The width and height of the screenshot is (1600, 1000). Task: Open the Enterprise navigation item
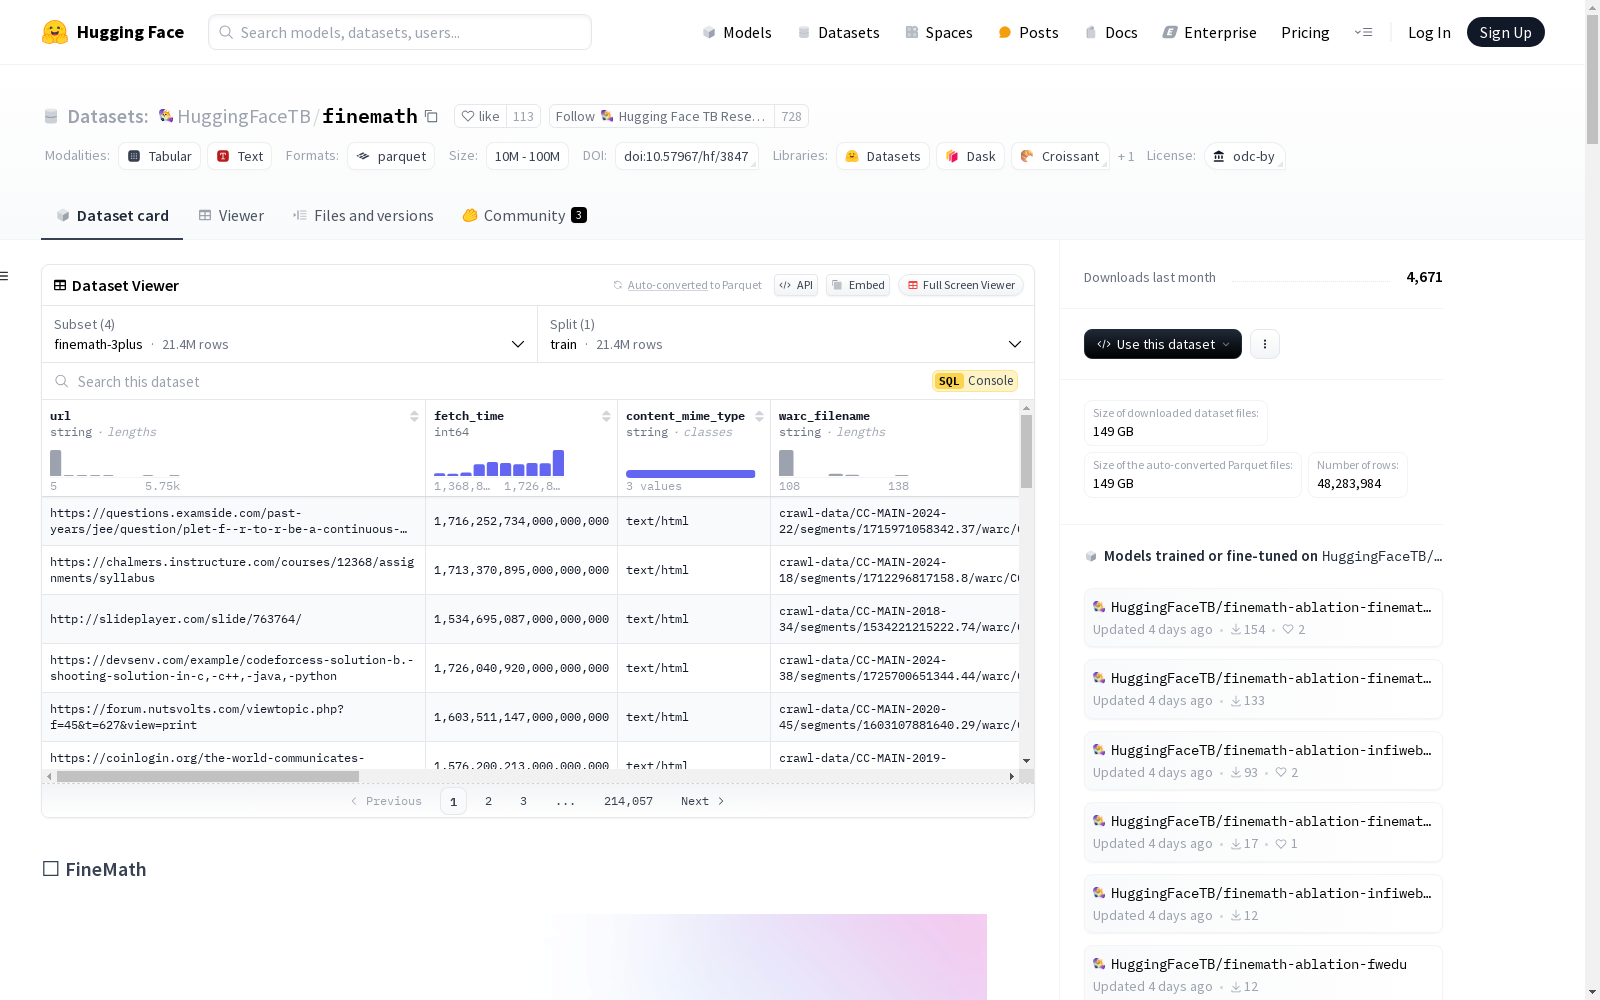(x=1209, y=32)
